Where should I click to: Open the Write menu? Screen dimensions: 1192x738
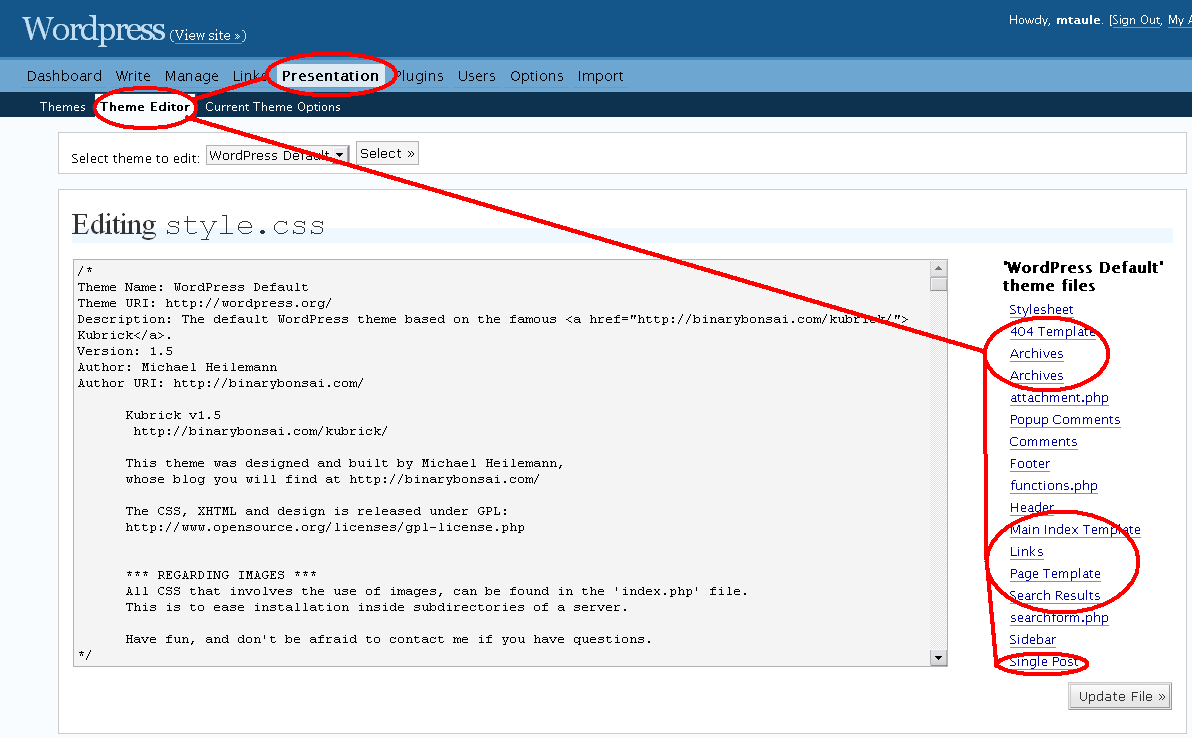click(133, 76)
